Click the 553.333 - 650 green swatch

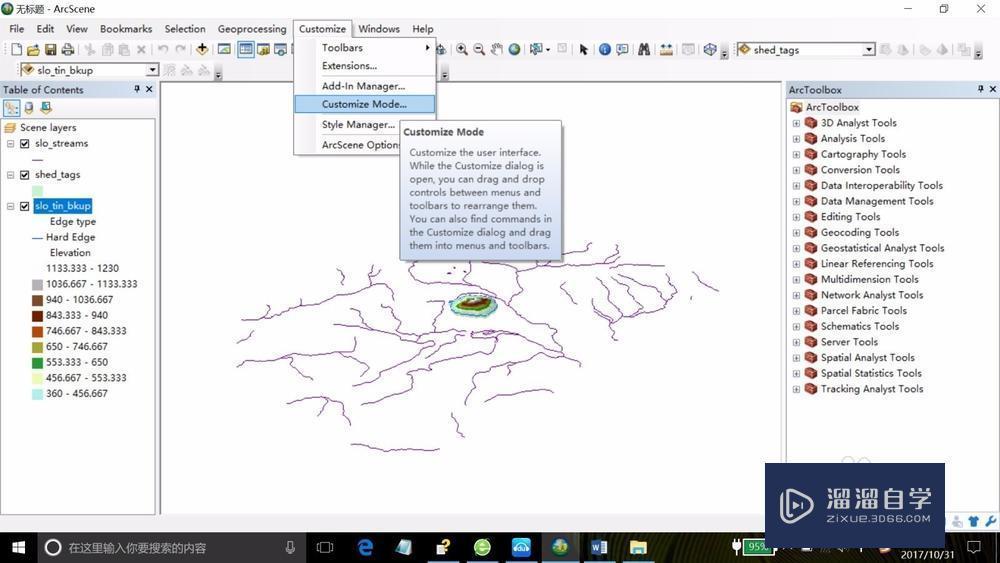(38, 362)
